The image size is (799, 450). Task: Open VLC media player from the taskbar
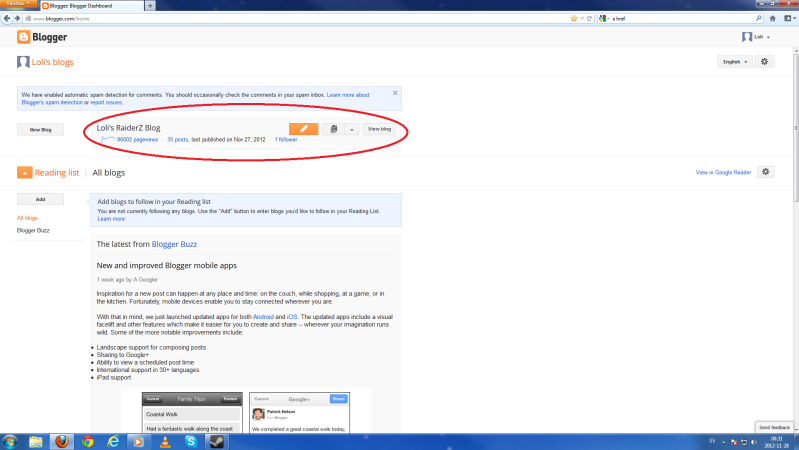coord(165,442)
